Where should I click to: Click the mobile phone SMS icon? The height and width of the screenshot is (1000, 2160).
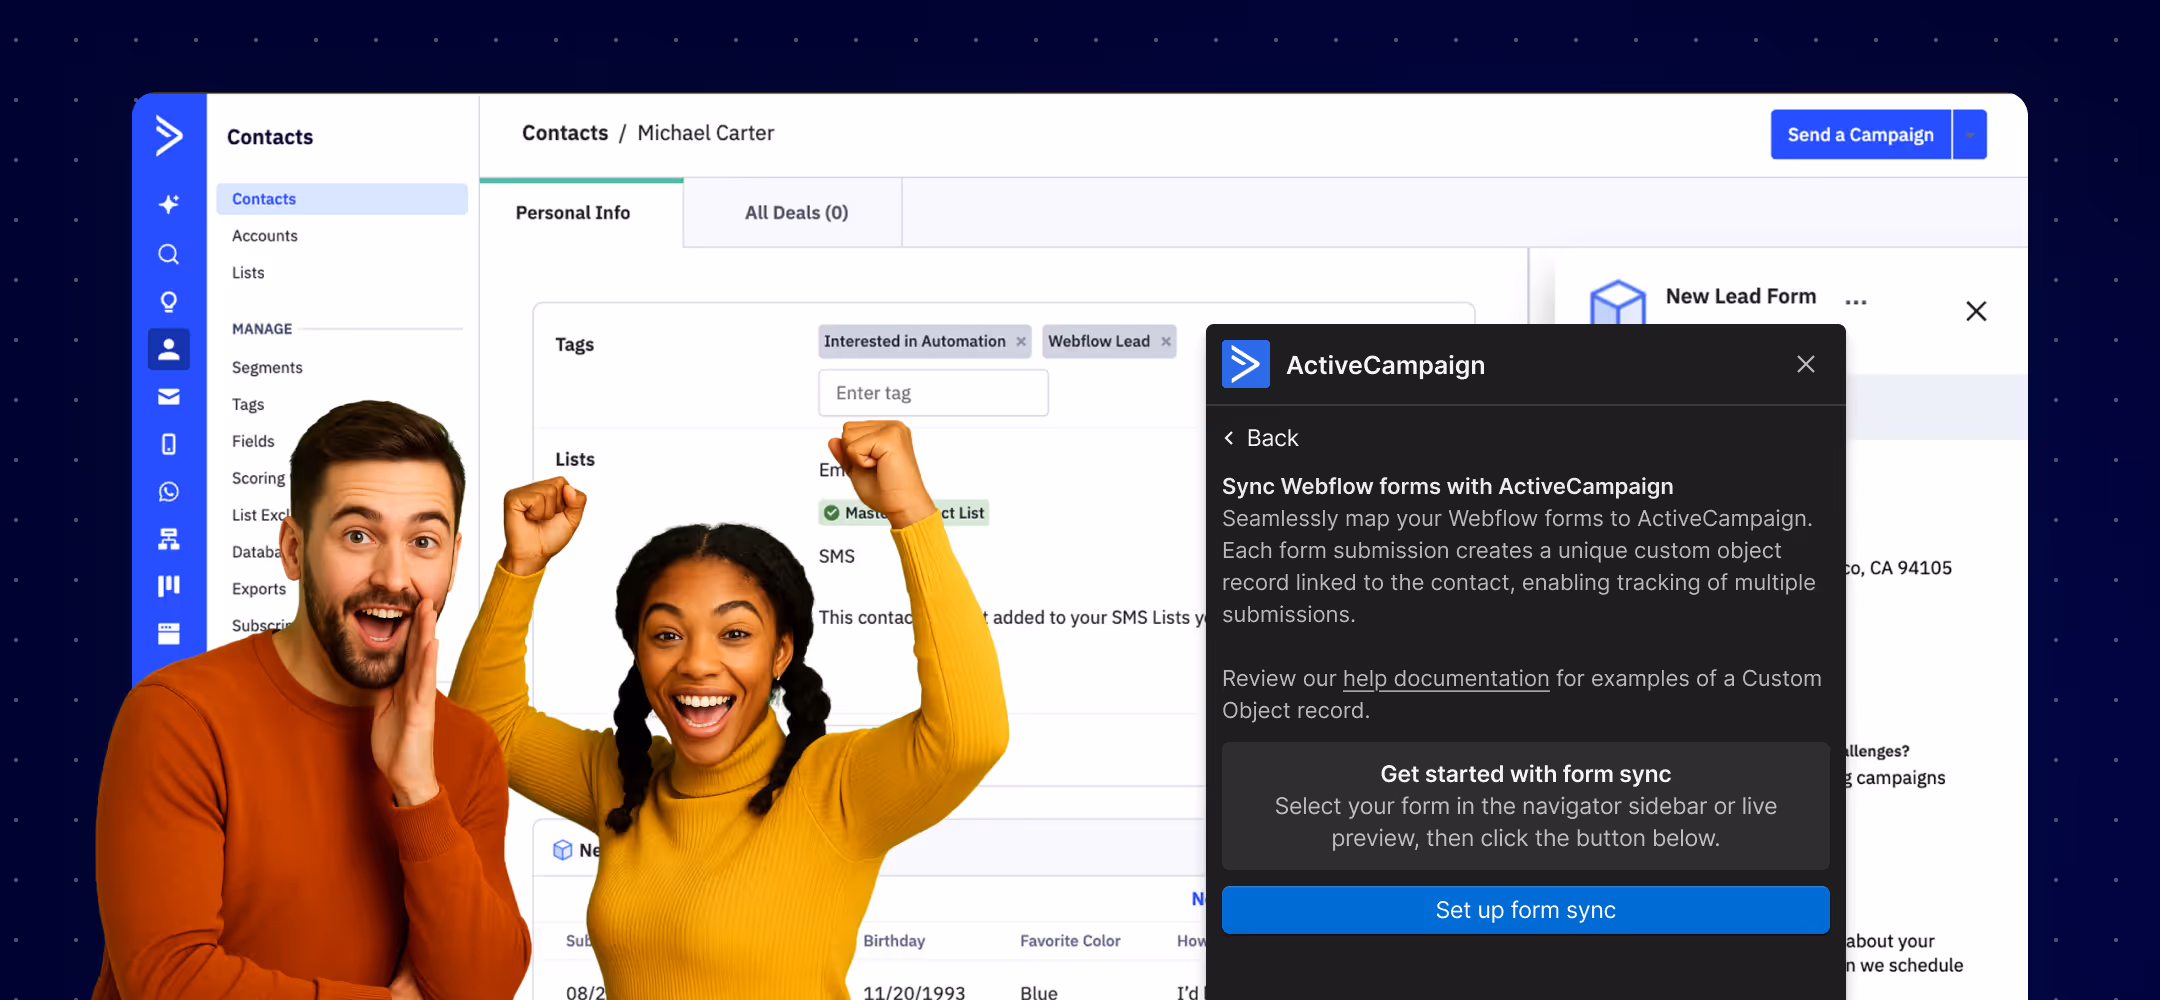click(168, 444)
